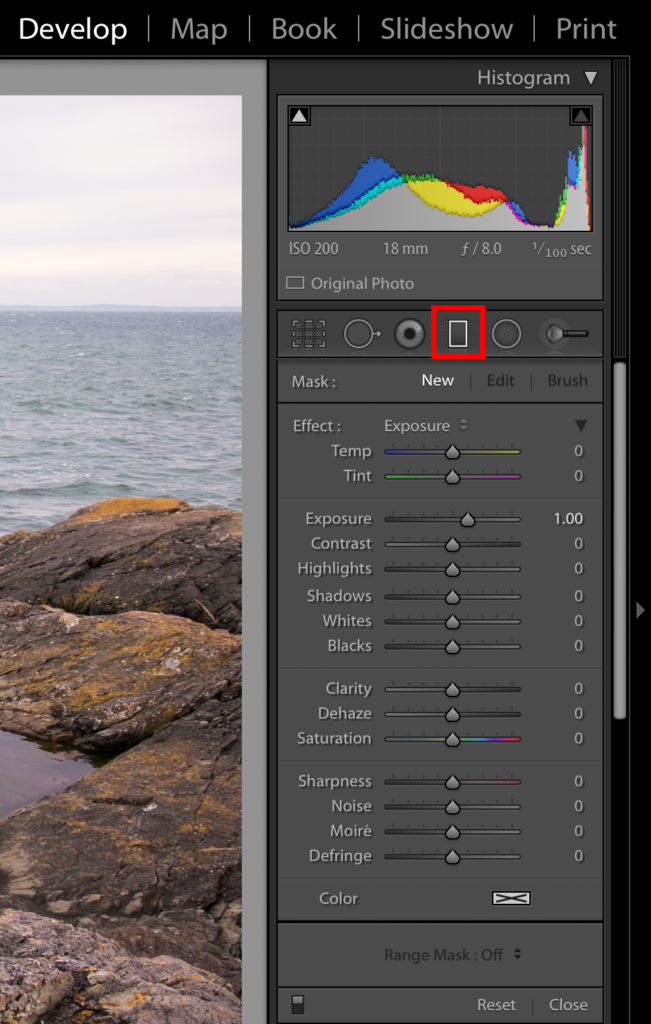Click the Exposure value 1.00 field
The height and width of the screenshot is (1024, 651).
(568, 519)
